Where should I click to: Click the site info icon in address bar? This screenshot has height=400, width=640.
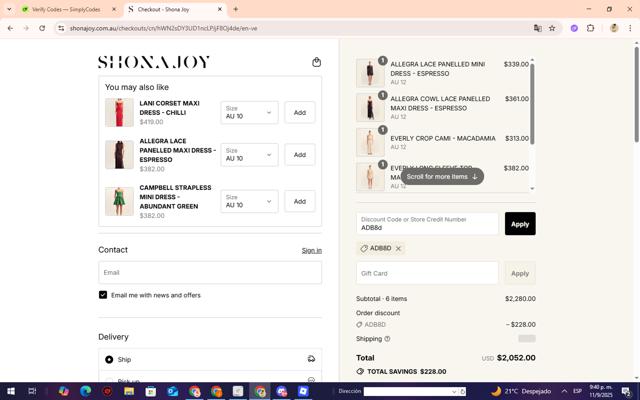61,28
